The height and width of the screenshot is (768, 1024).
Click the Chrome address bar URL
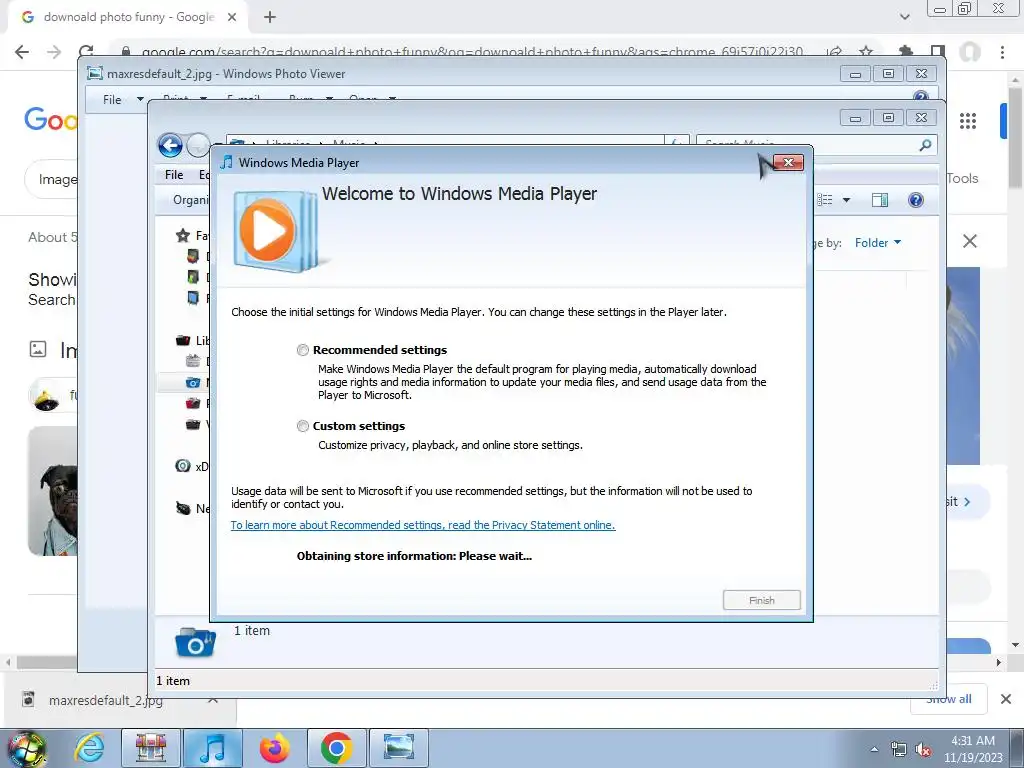coord(472,52)
